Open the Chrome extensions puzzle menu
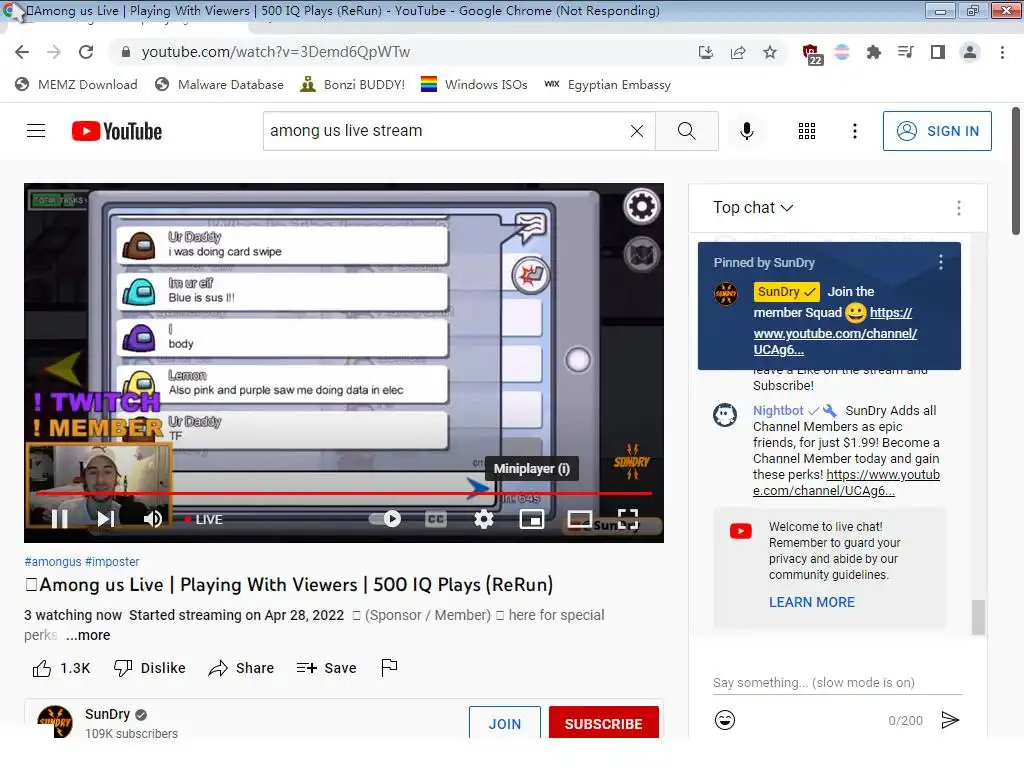 click(873, 52)
